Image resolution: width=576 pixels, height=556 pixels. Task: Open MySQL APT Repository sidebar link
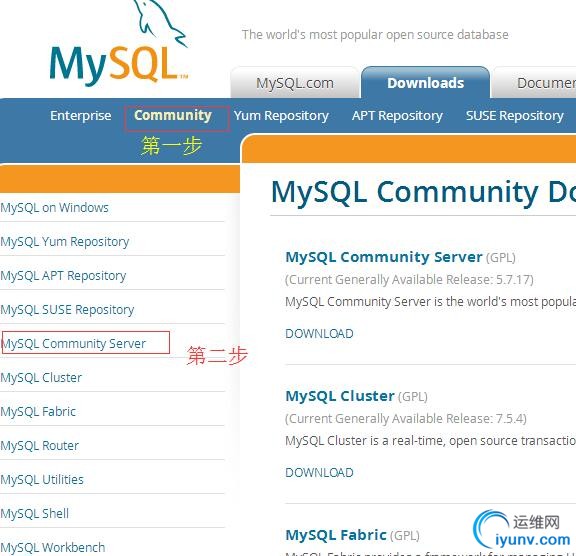point(63,276)
